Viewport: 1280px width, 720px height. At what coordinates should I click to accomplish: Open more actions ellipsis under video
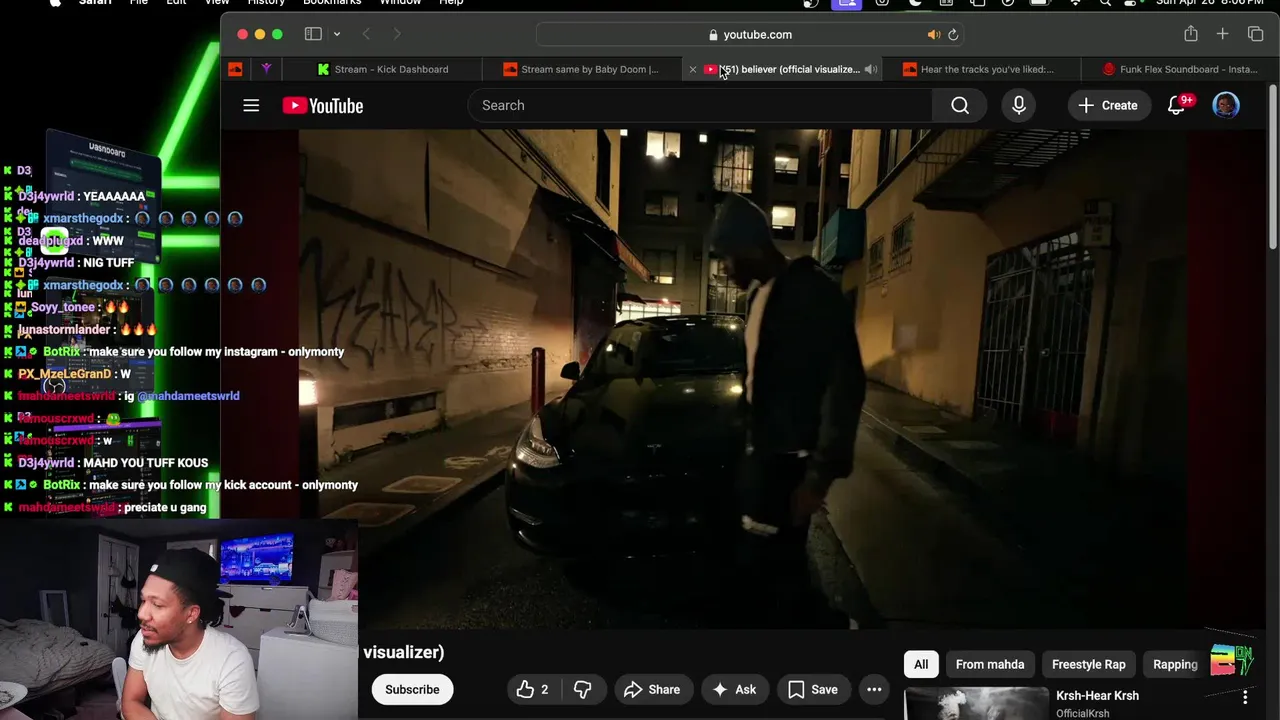click(874, 689)
